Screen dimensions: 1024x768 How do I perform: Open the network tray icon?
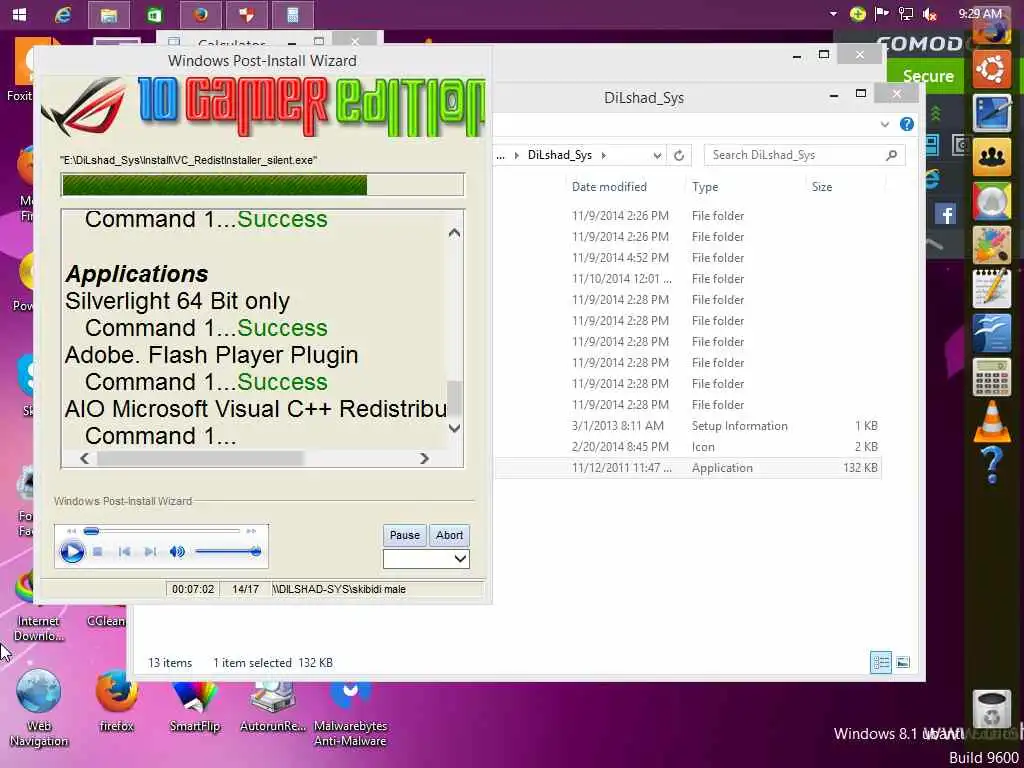(906, 14)
